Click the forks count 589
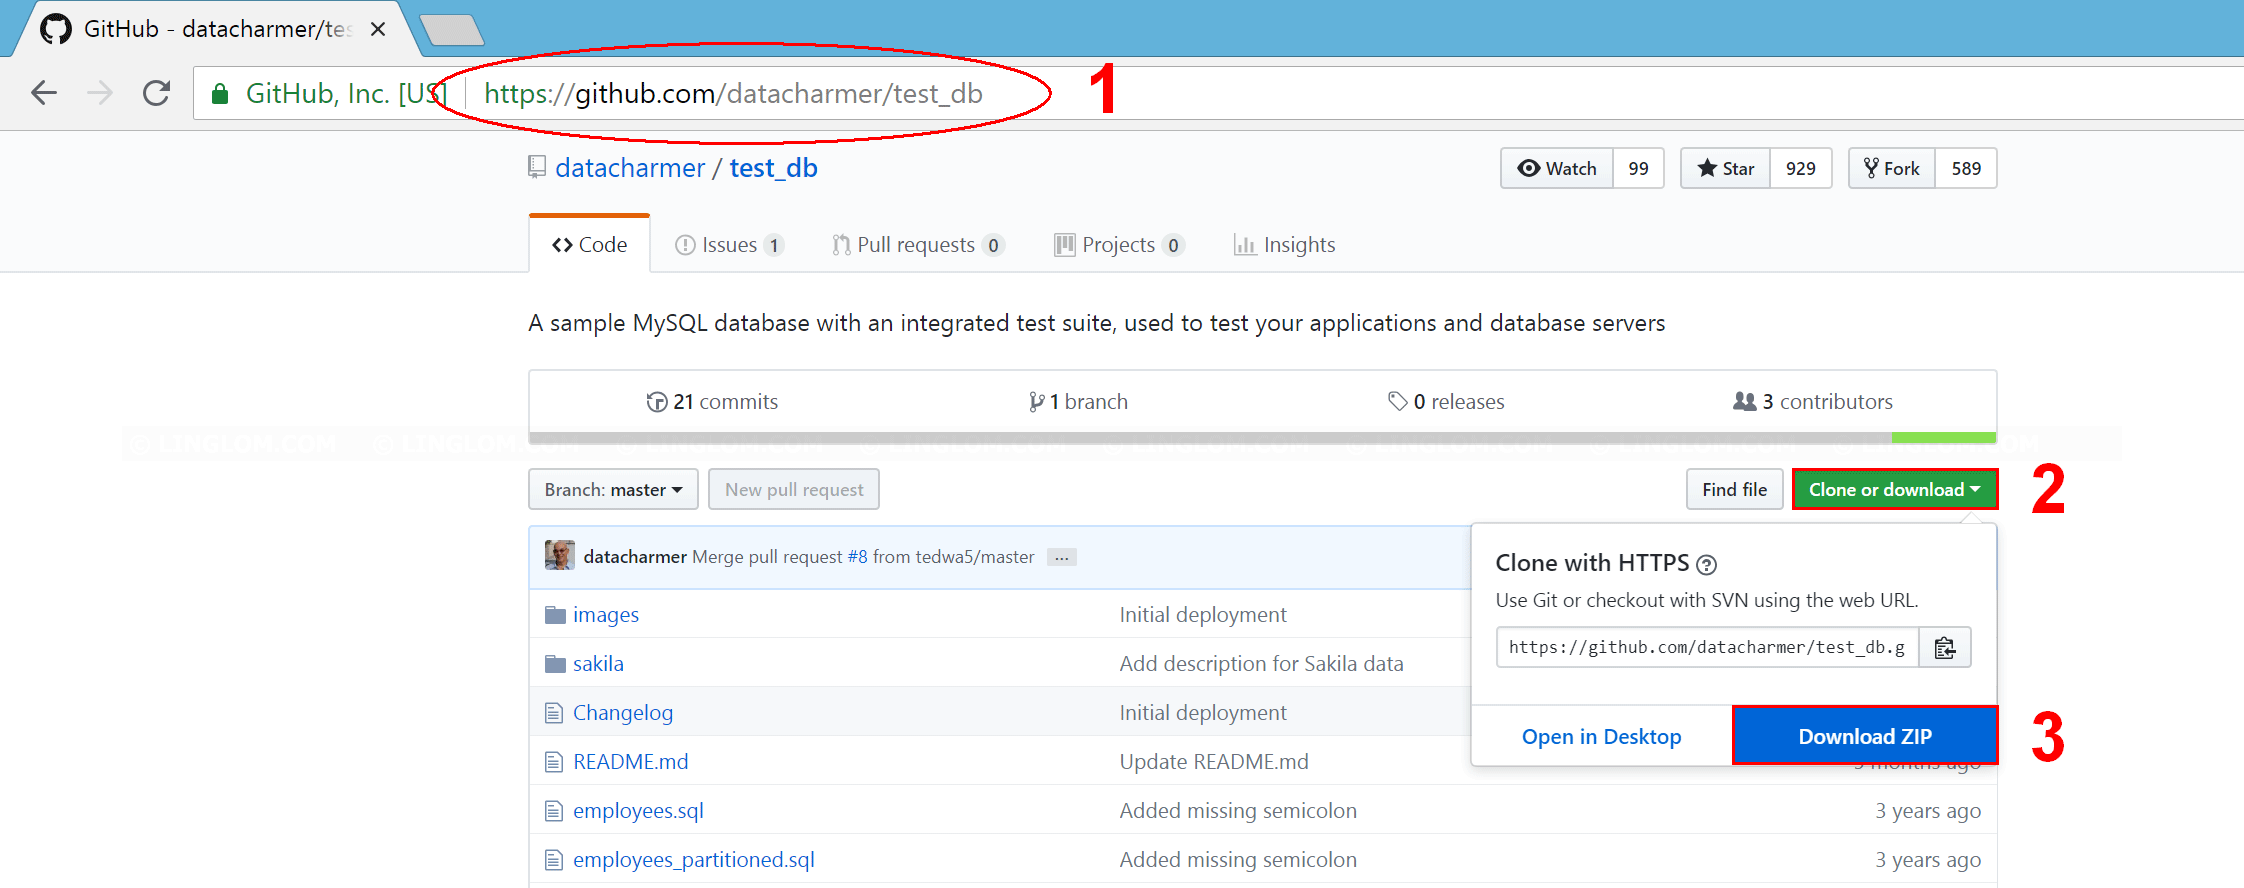This screenshot has height=888, width=2244. coord(1966,168)
